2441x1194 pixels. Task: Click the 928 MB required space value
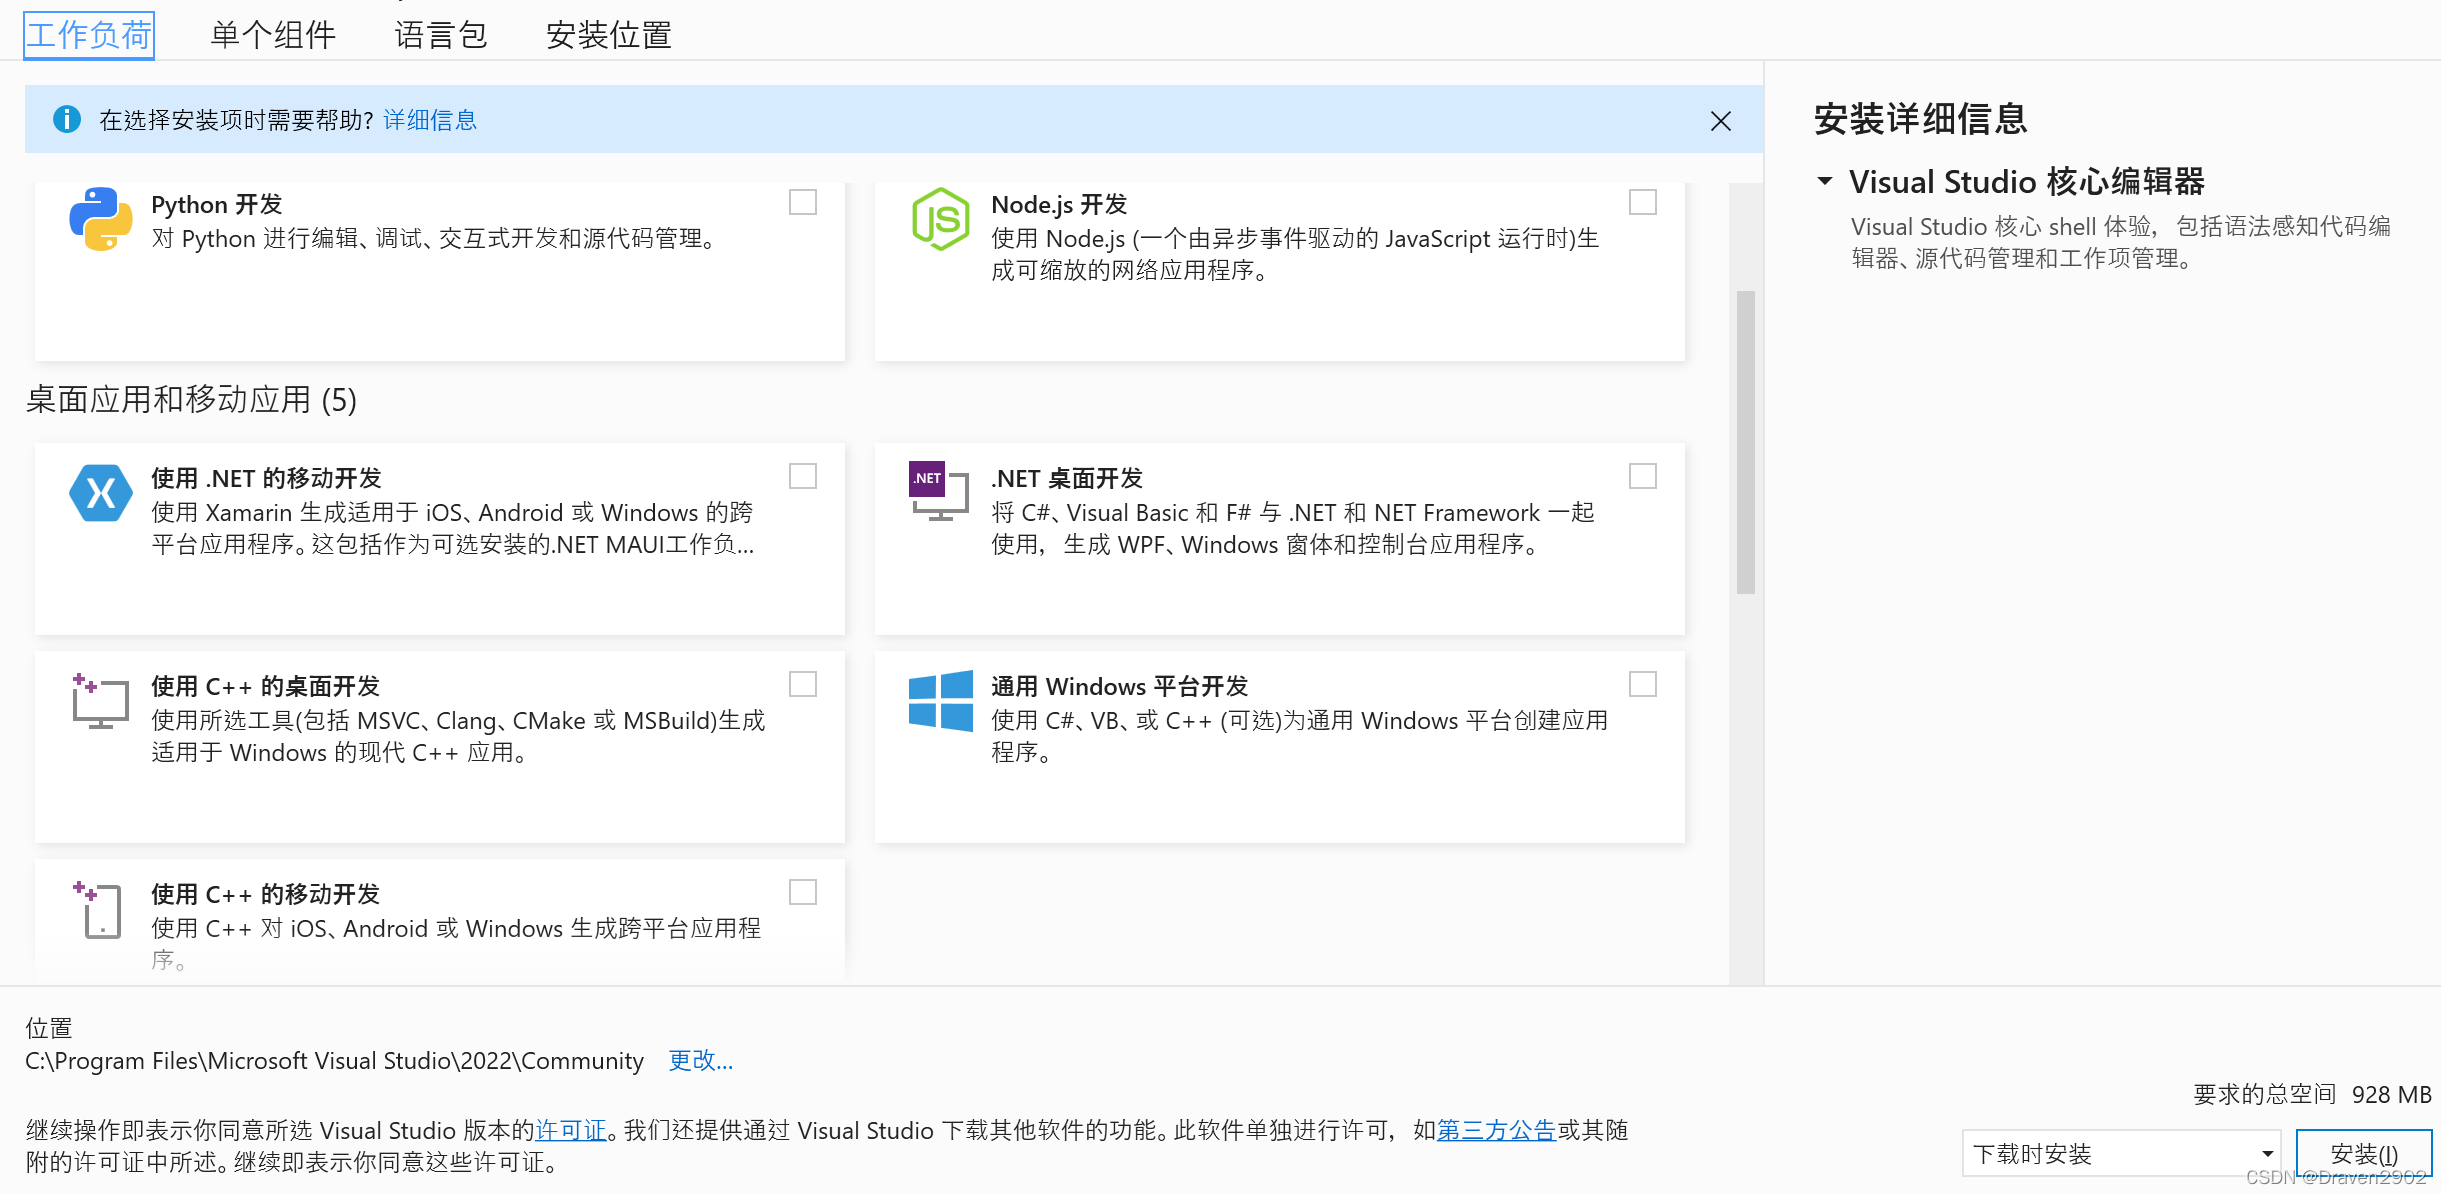[x=2391, y=1094]
